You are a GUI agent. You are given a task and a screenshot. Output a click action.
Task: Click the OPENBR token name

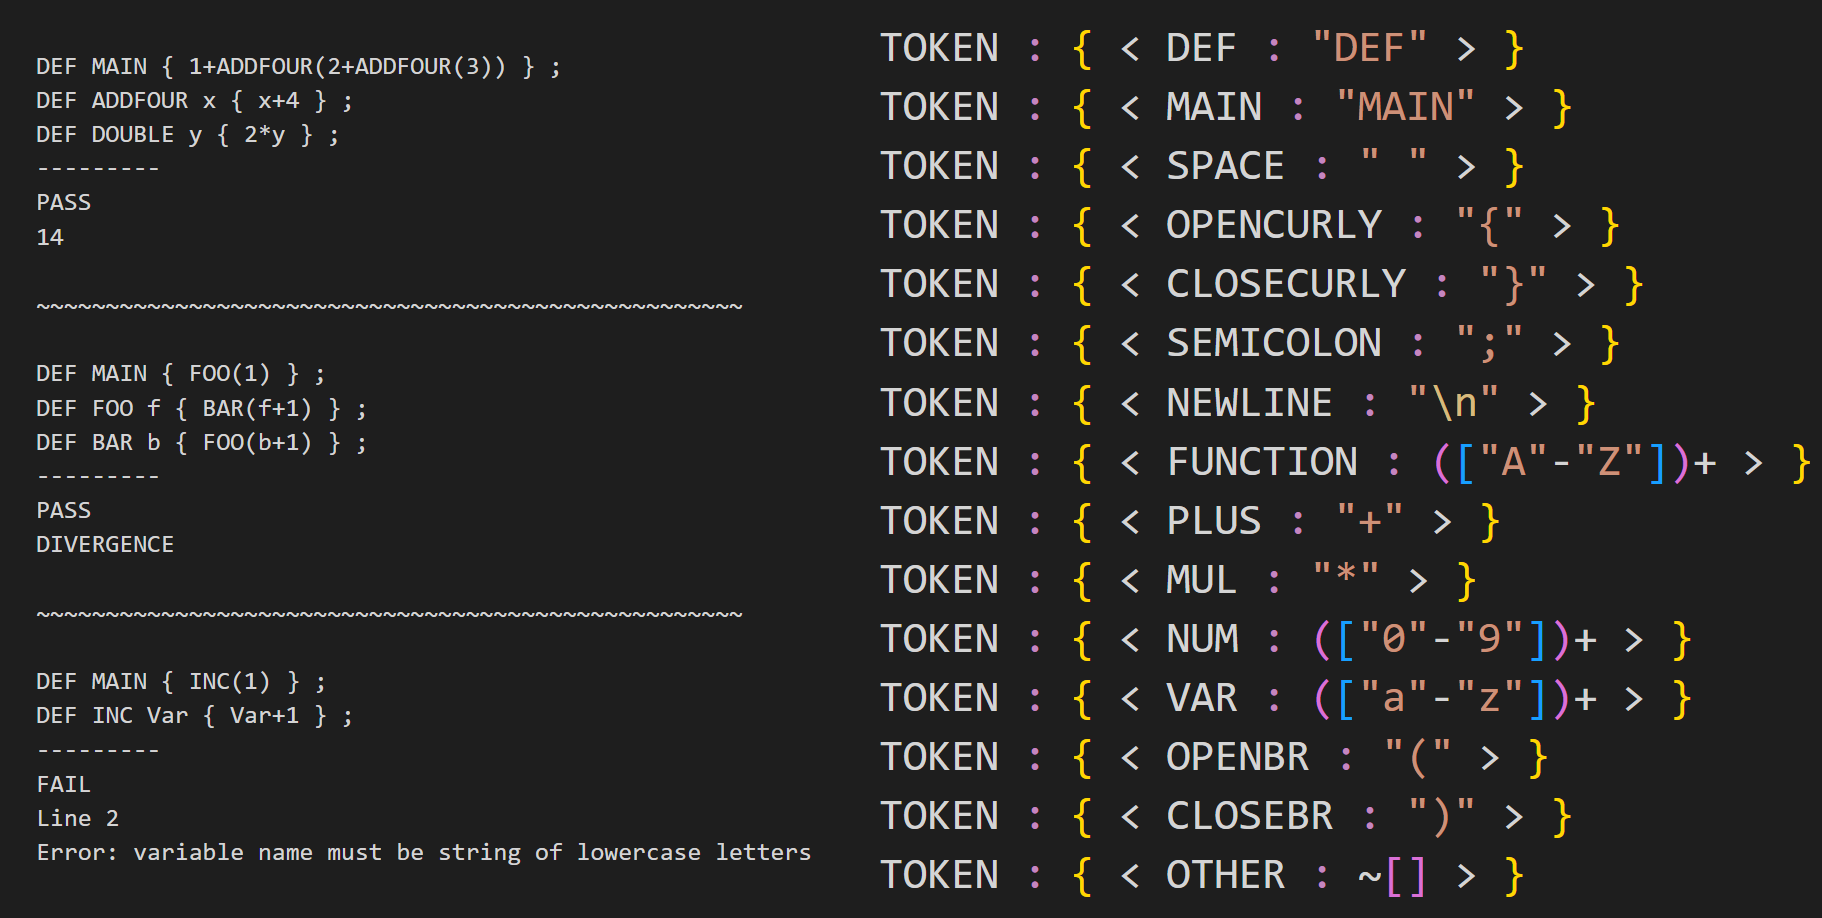click(1238, 757)
